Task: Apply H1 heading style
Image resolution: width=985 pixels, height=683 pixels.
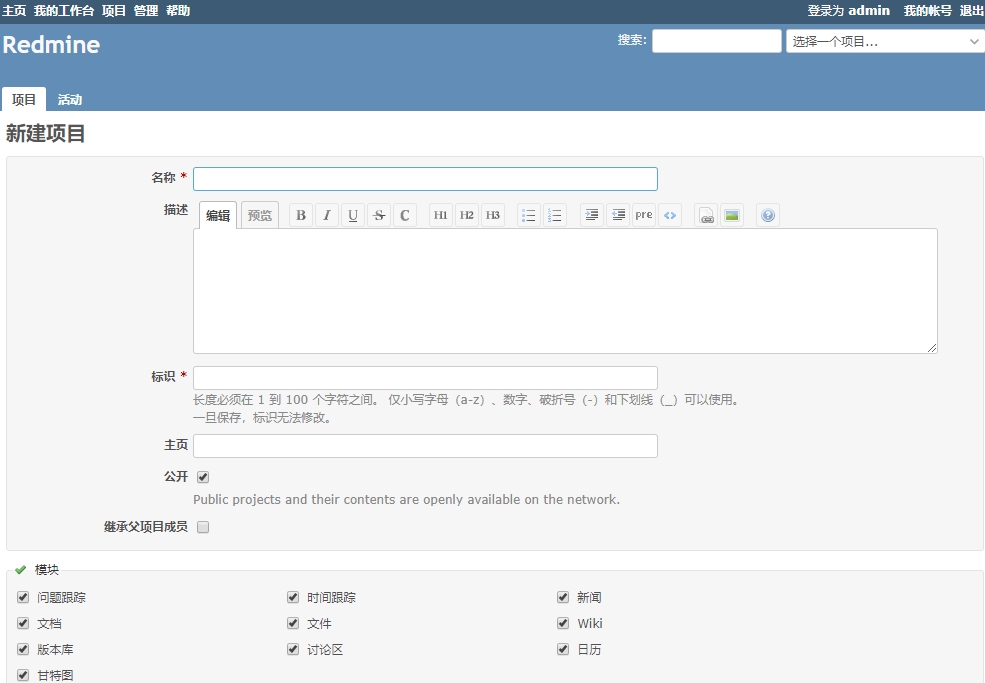Action: 441,215
